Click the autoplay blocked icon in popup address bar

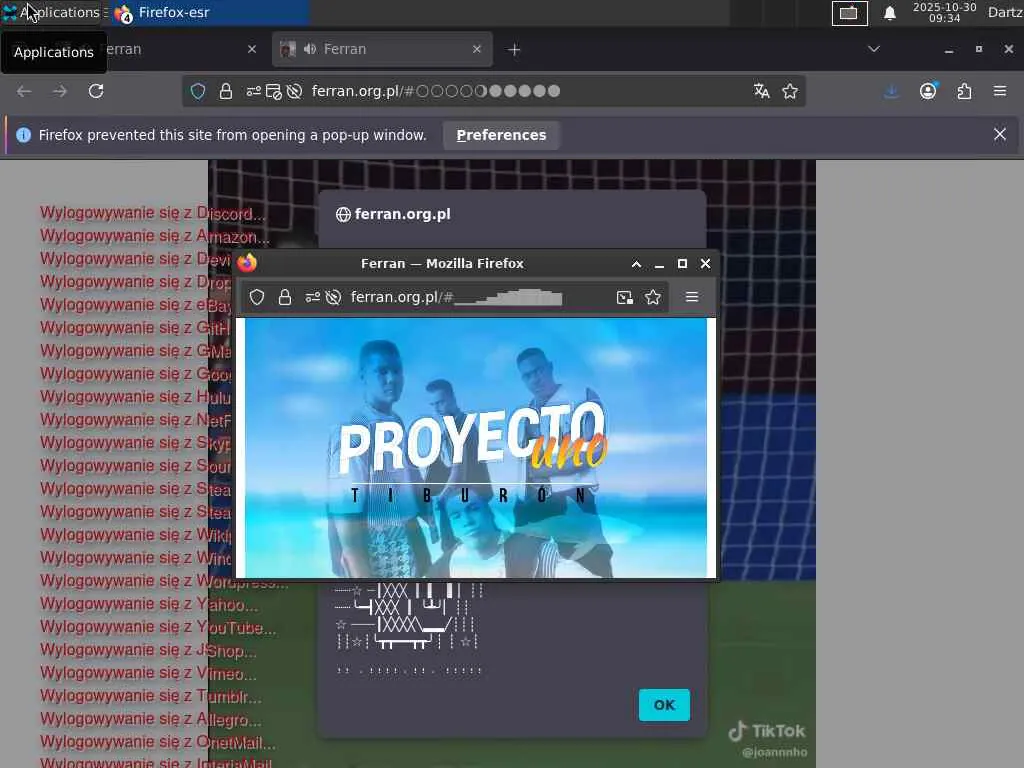[x=333, y=298]
